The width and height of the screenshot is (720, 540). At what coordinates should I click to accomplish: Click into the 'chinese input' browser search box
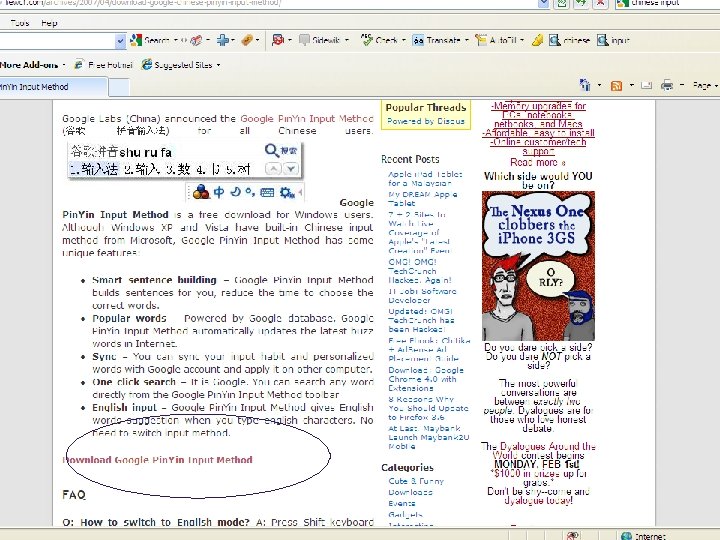click(x=669, y=3)
